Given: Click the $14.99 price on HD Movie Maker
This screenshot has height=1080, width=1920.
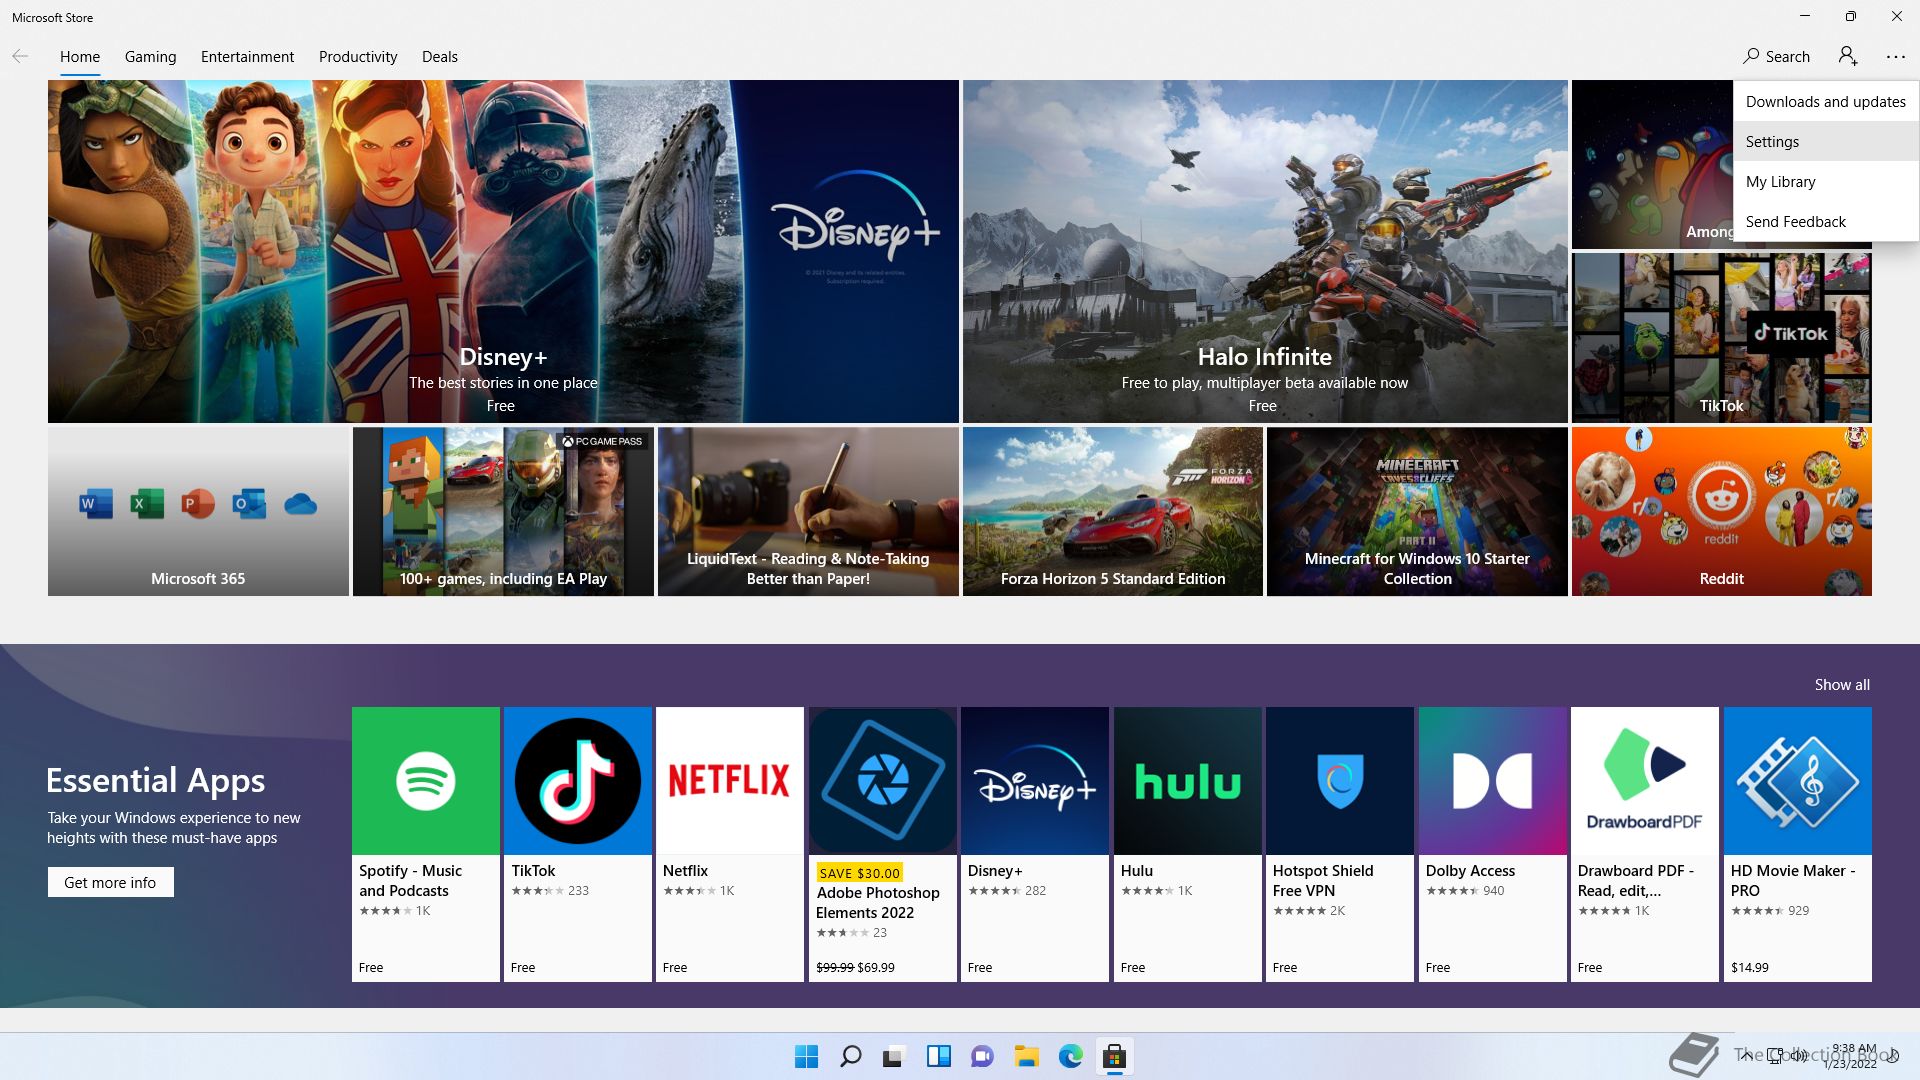Looking at the screenshot, I should [x=1750, y=968].
